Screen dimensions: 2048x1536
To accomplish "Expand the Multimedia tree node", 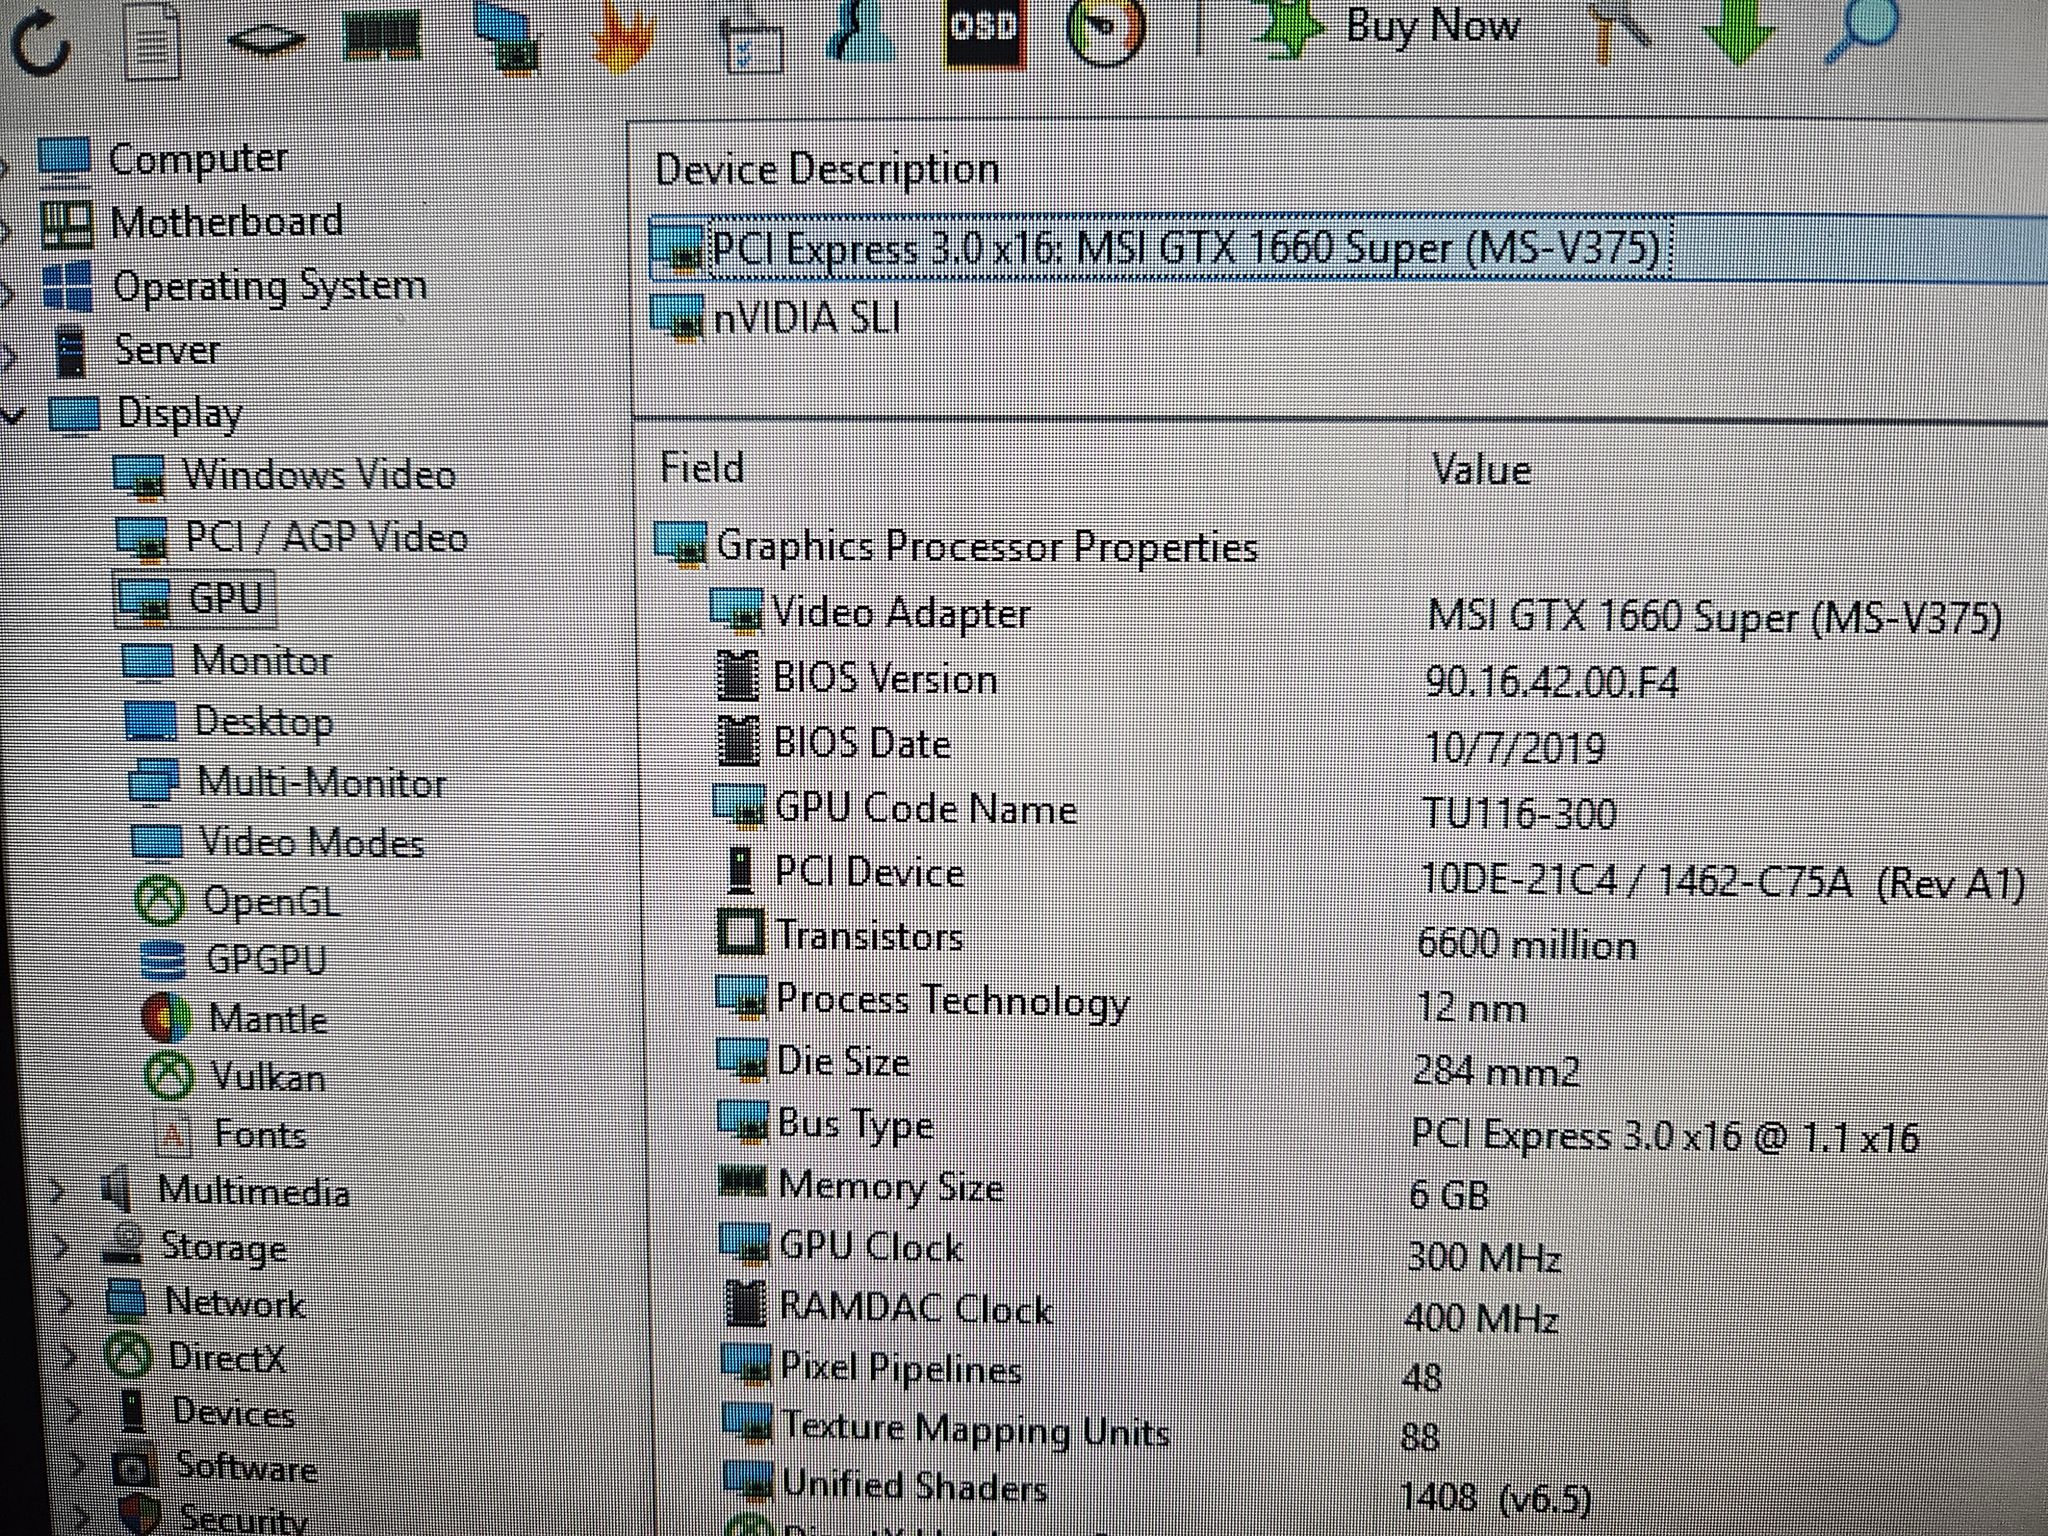I will coord(57,1190).
